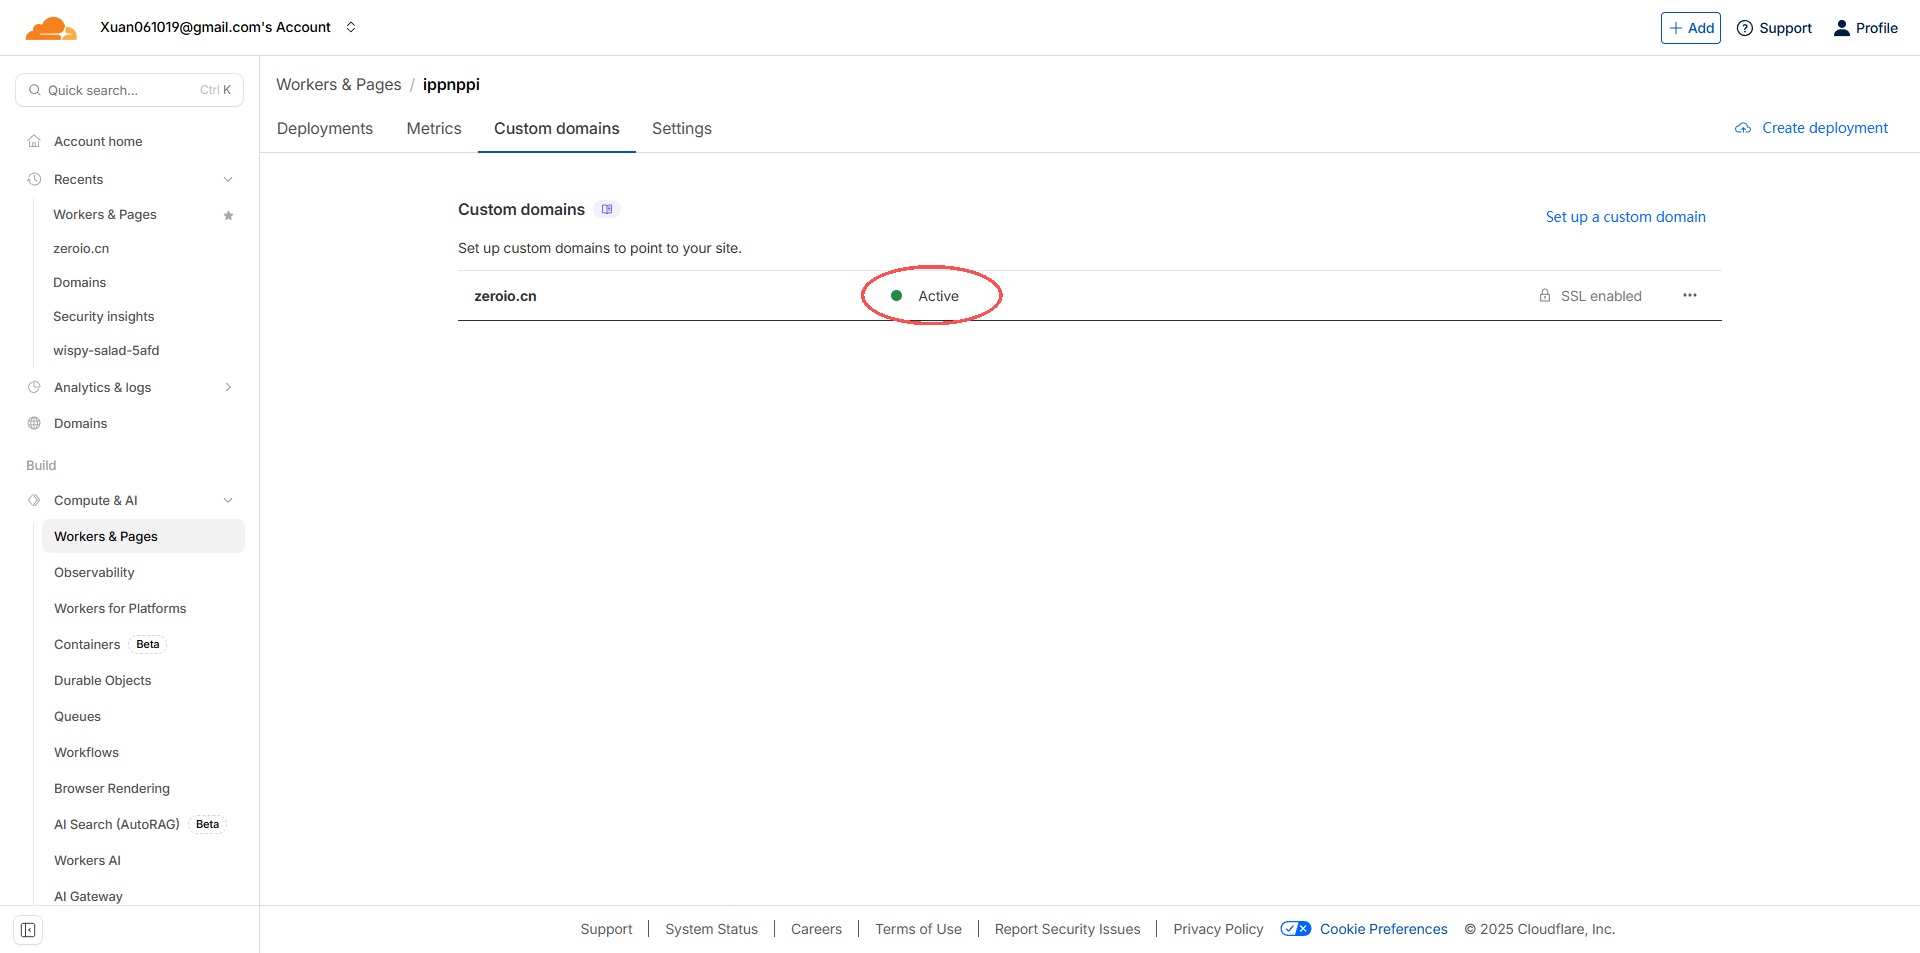Open Containers Beta
The height and width of the screenshot is (953, 1920).
click(109, 644)
